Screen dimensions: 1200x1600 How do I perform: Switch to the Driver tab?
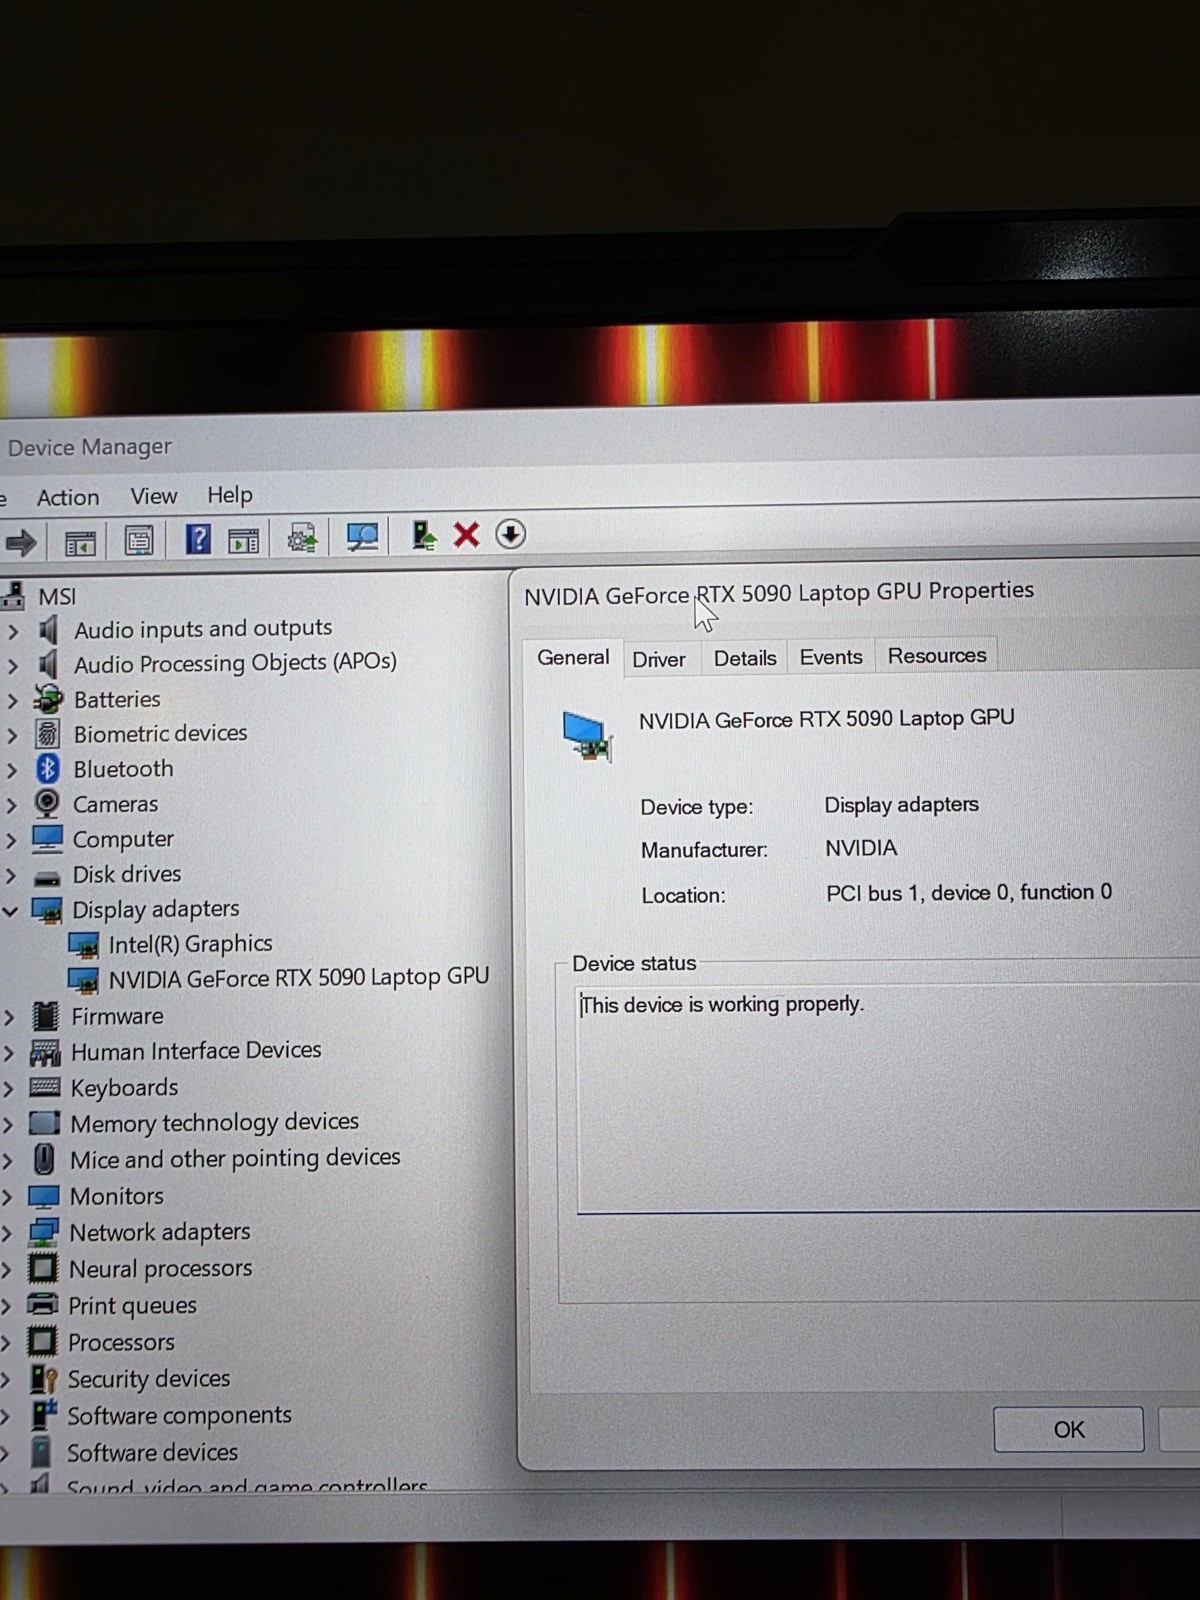pos(659,659)
